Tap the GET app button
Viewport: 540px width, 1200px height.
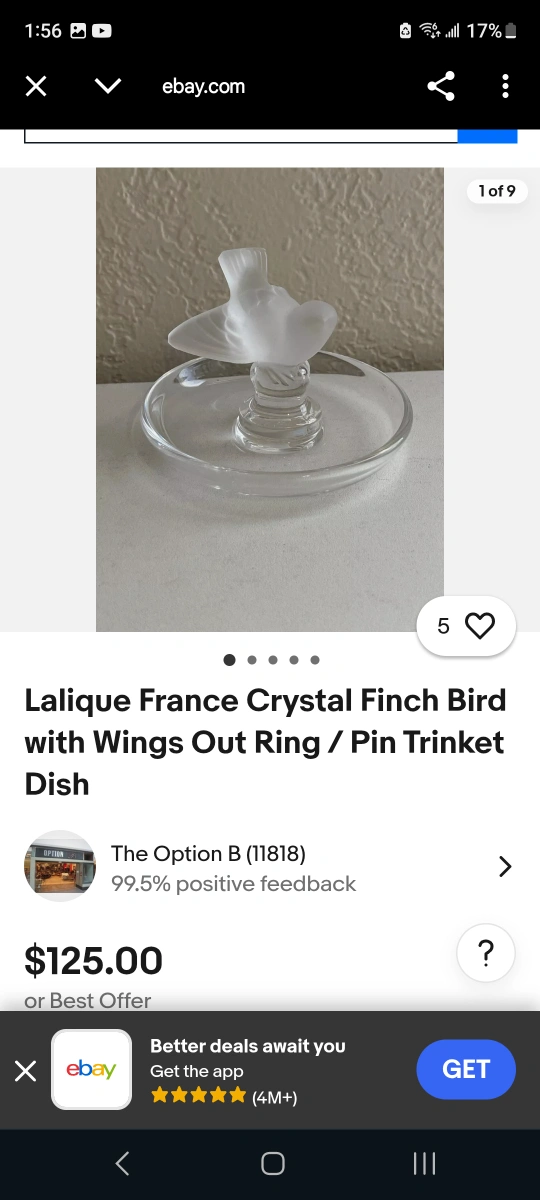[x=466, y=1070]
